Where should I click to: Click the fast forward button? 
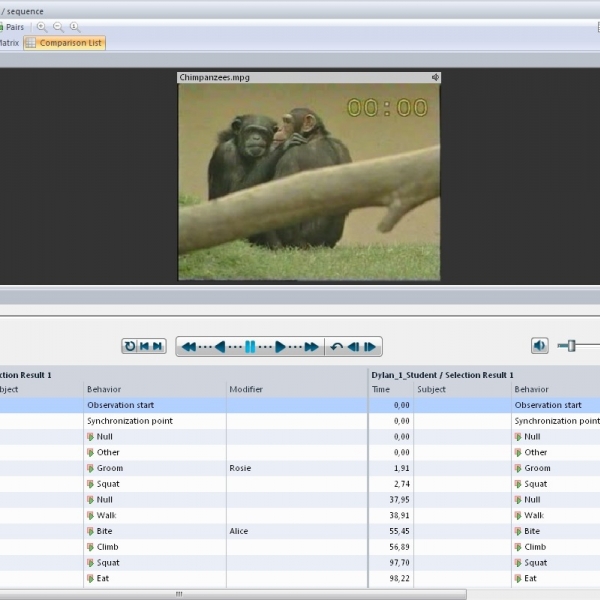pyautogui.click(x=311, y=347)
